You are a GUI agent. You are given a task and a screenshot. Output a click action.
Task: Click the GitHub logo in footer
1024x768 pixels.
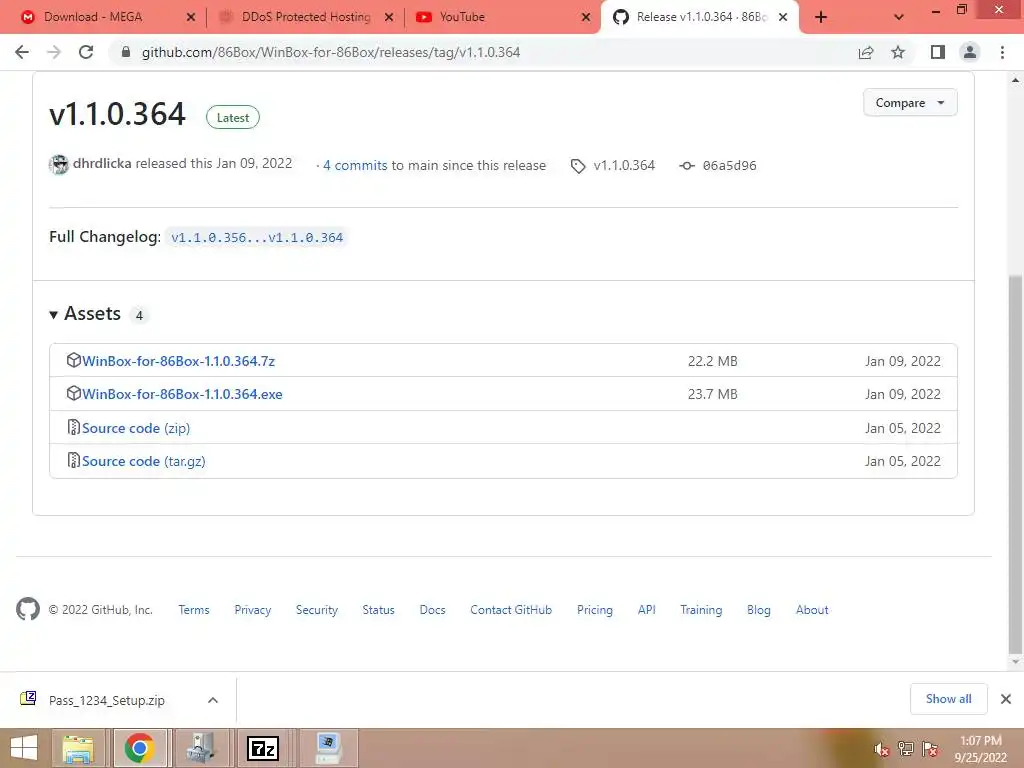click(x=28, y=609)
